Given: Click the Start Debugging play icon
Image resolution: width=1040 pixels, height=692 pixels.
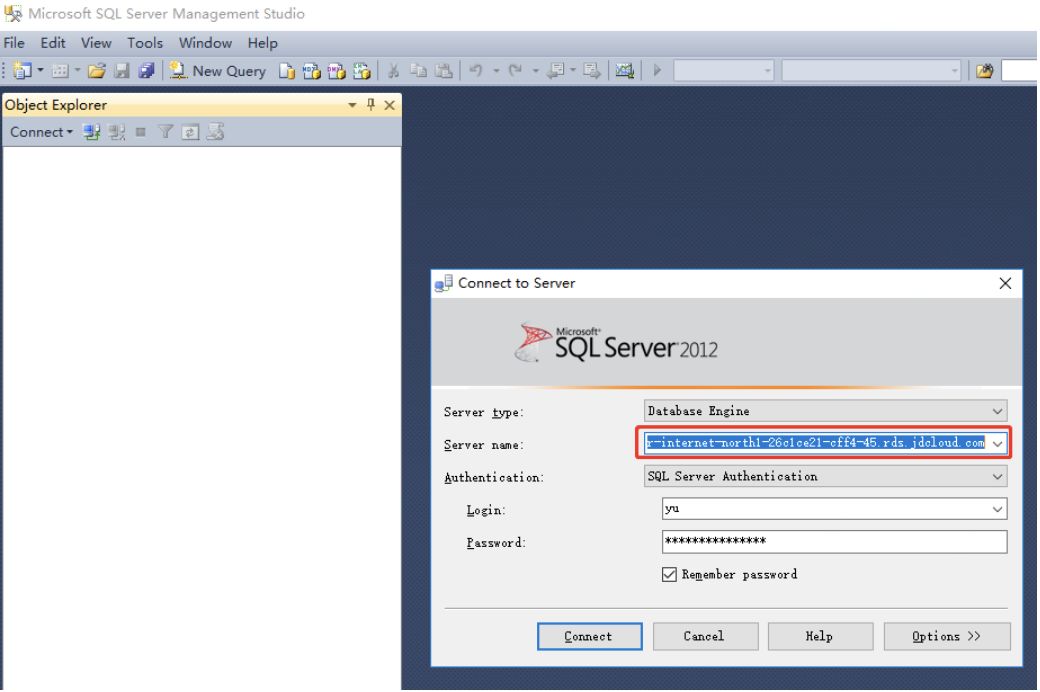Looking at the screenshot, I should coord(657,70).
